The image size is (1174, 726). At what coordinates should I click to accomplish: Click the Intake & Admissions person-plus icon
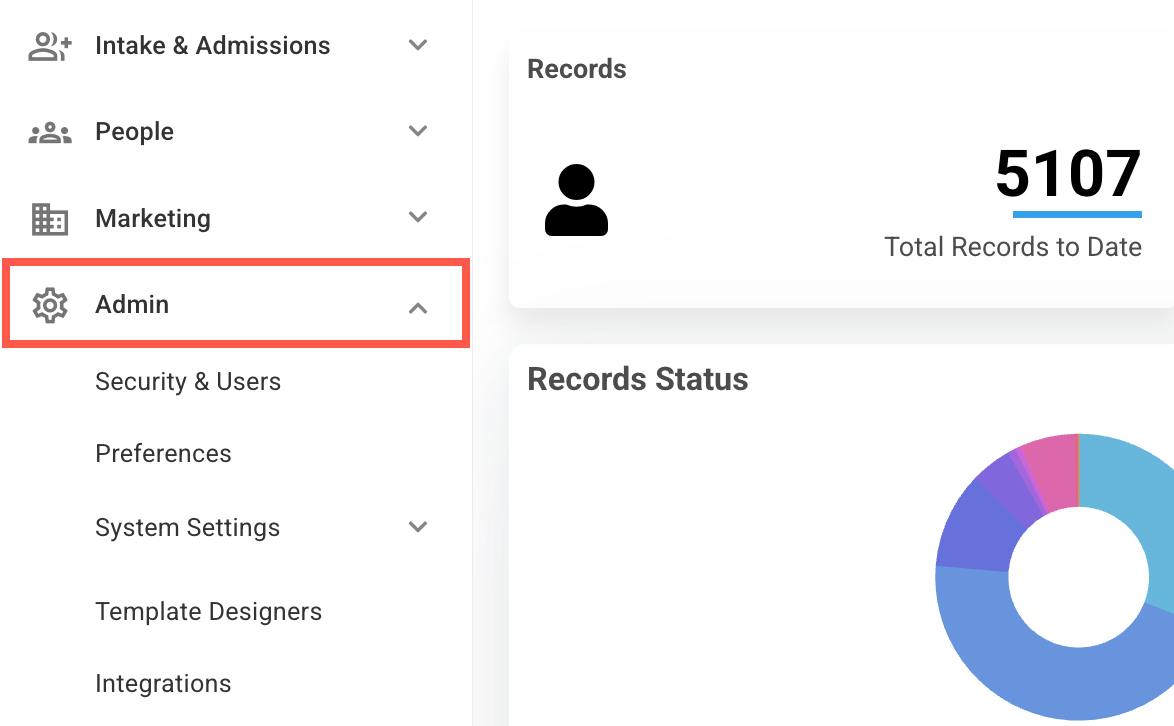tap(49, 46)
